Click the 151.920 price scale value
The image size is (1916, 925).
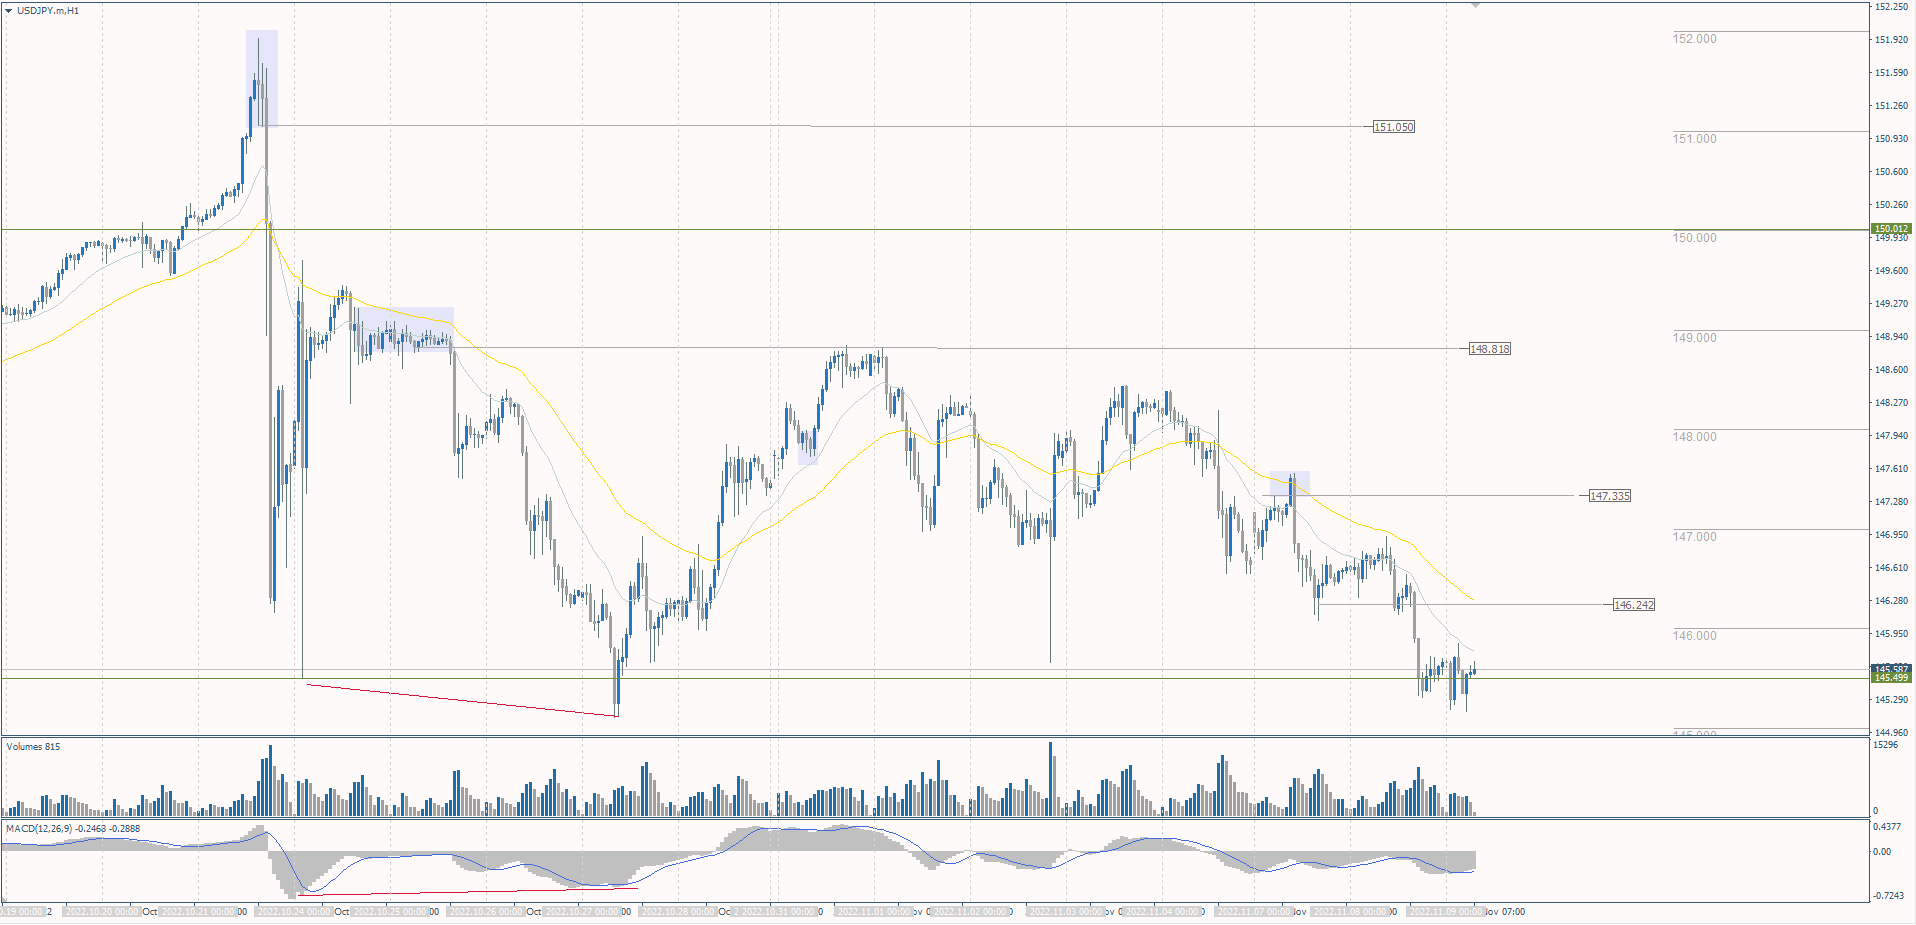tap(1891, 40)
